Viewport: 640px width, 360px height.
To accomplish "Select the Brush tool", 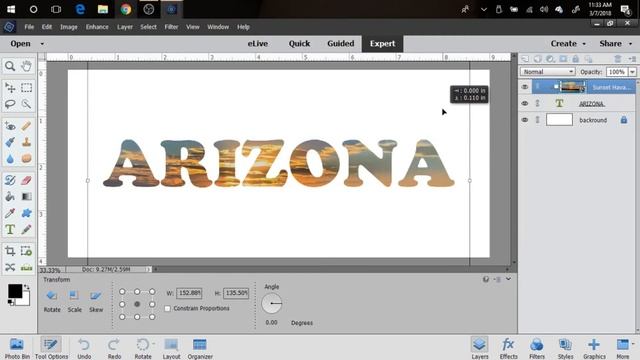I will click(10, 180).
